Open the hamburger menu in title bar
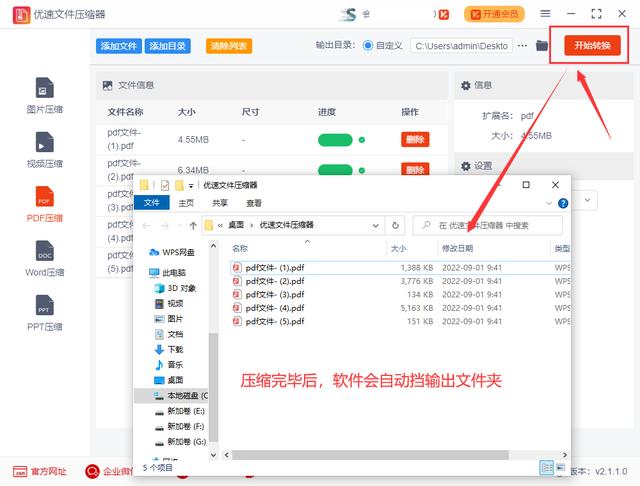Image resolution: width=640 pixels, height=486 pixels. [x=545, y=13]
